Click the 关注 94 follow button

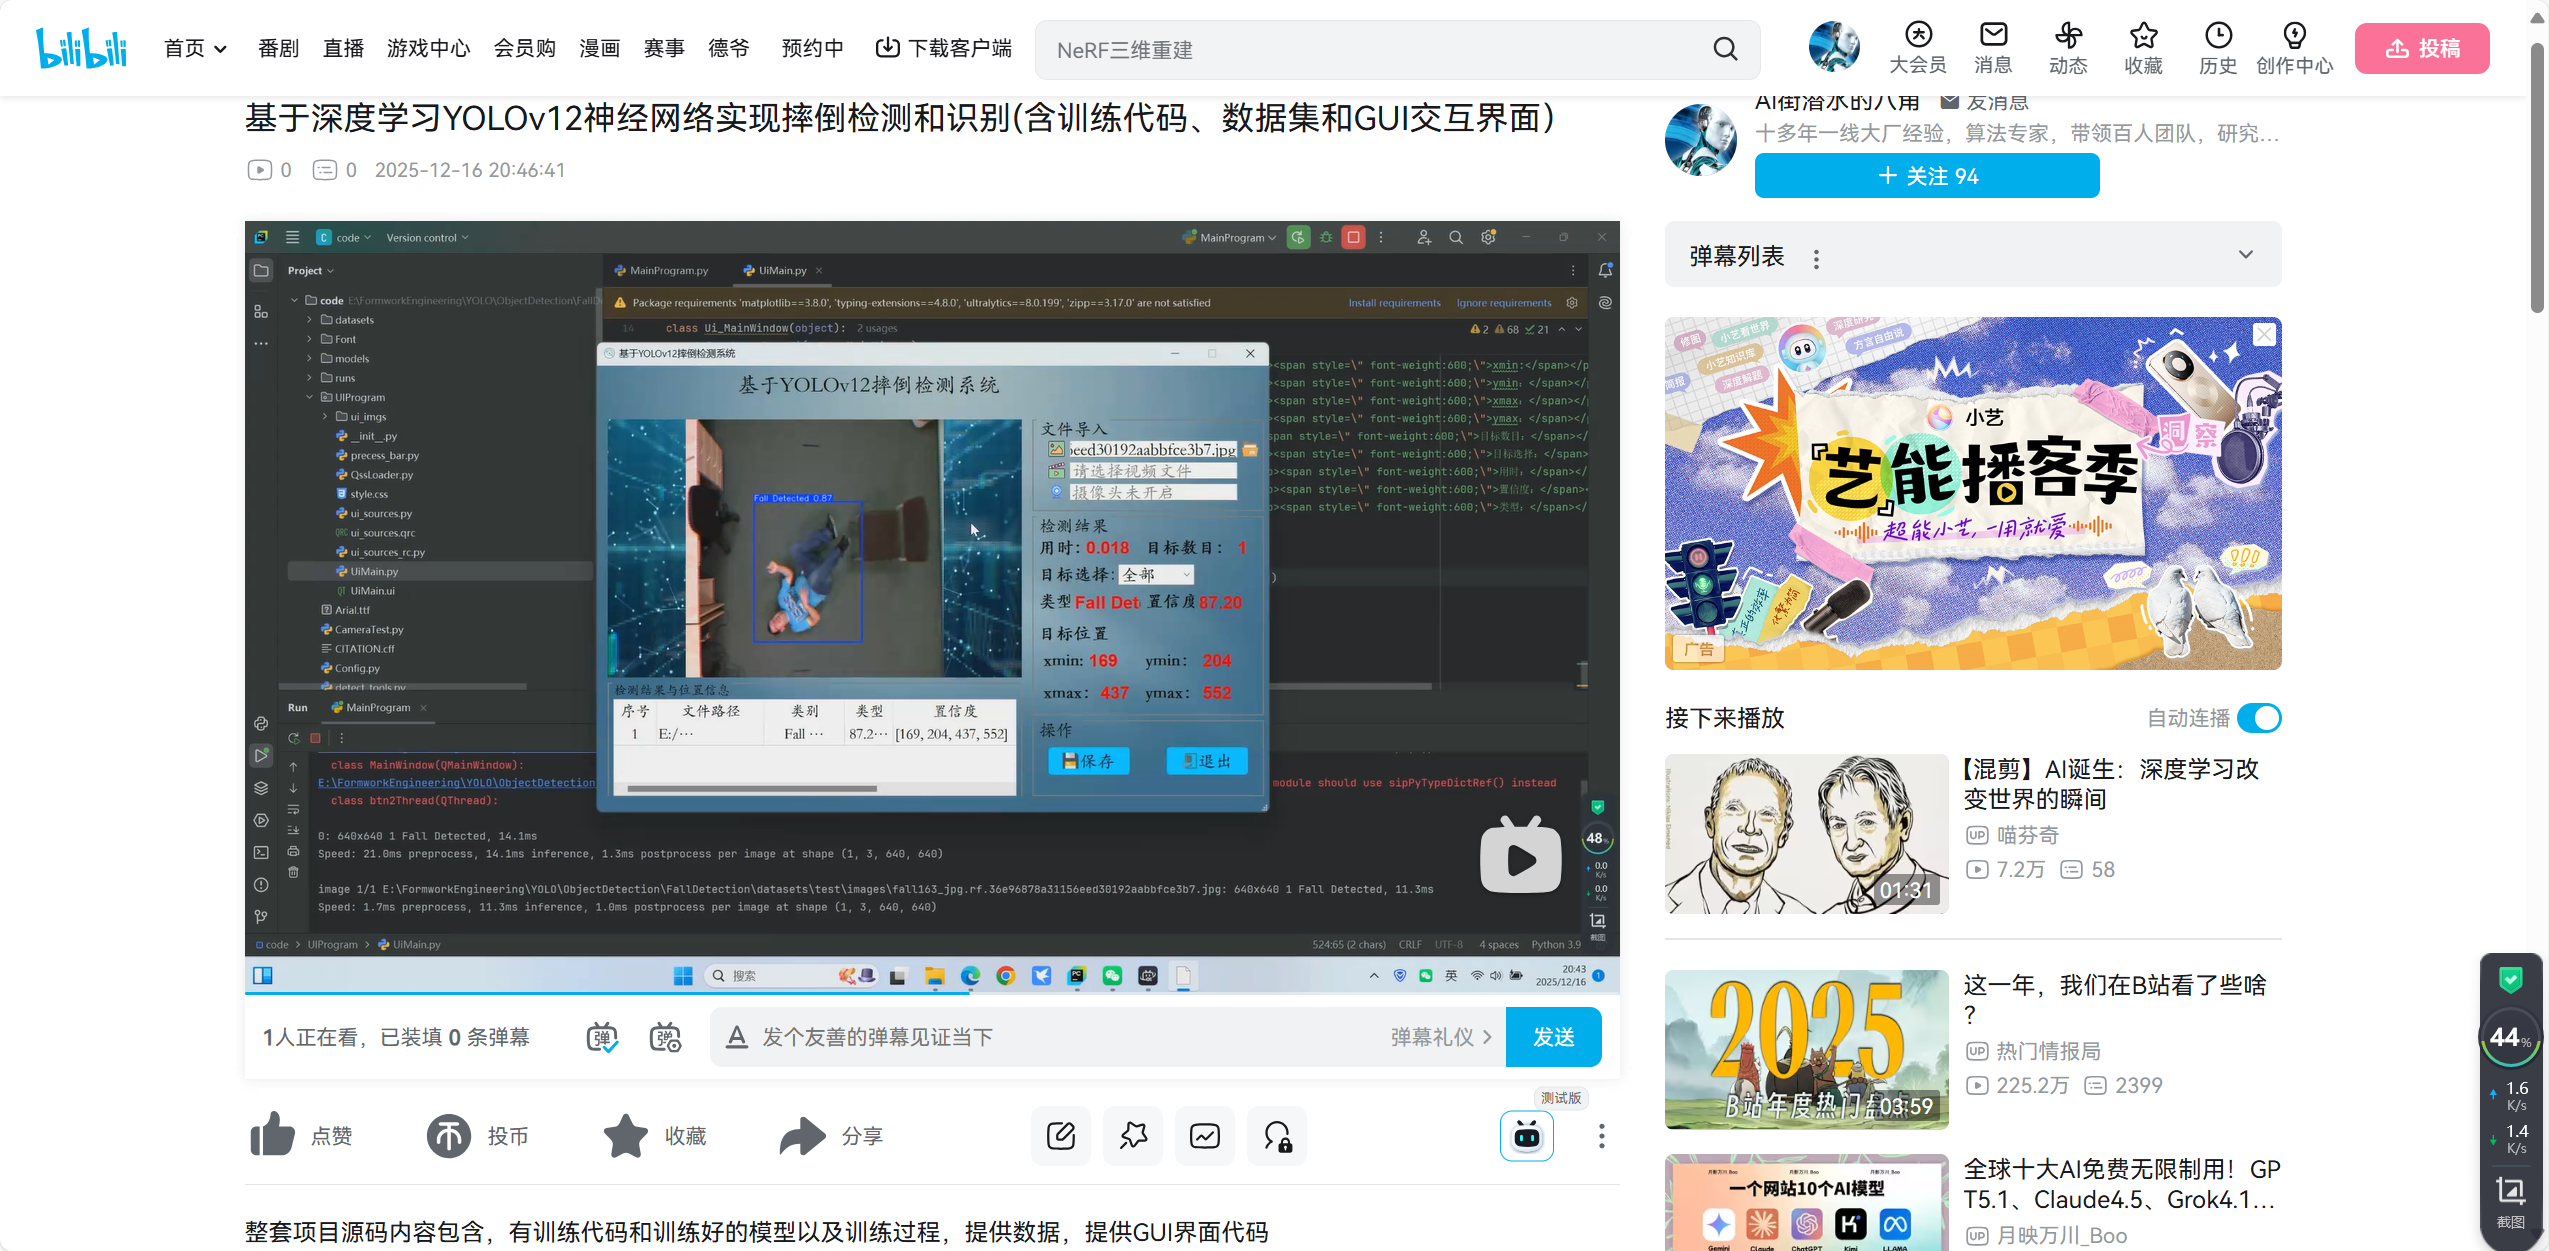tap(1926, 176)
